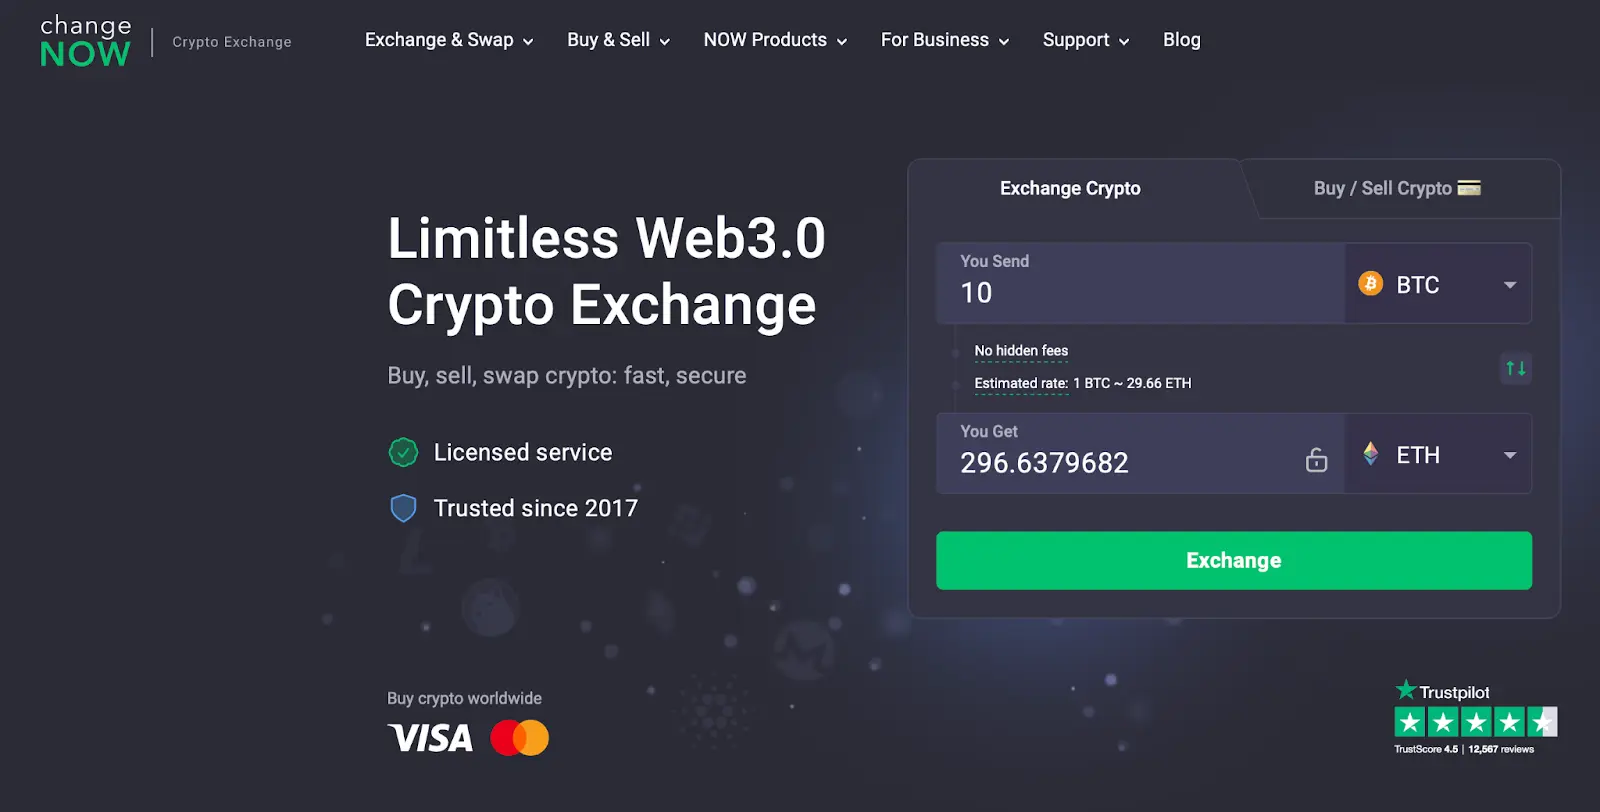Open the Blog link
This screenshot has height=812, width=1600.
coord(1181,40)
